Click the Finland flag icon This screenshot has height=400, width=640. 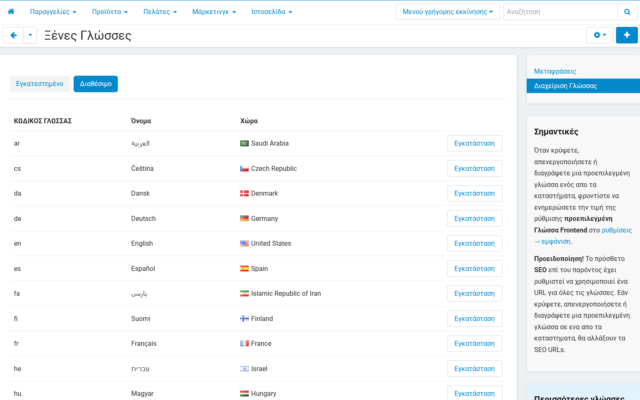pos(244,318)
